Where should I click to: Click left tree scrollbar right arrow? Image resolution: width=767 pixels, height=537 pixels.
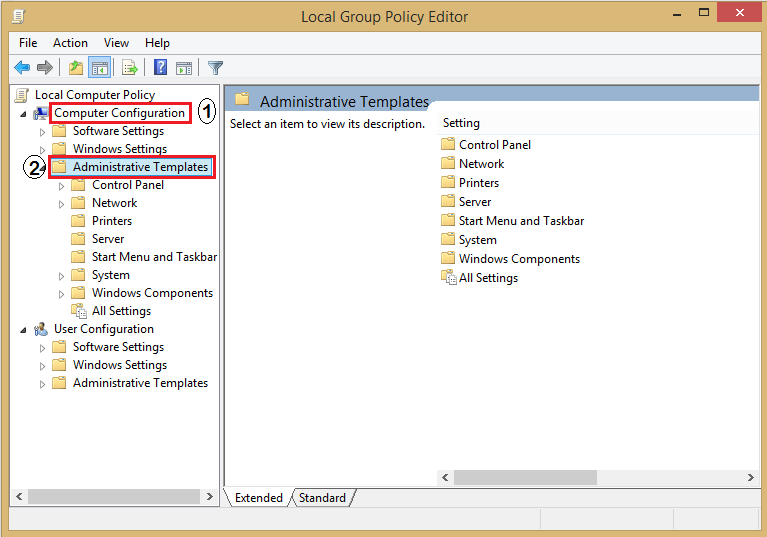coord(210,496)
